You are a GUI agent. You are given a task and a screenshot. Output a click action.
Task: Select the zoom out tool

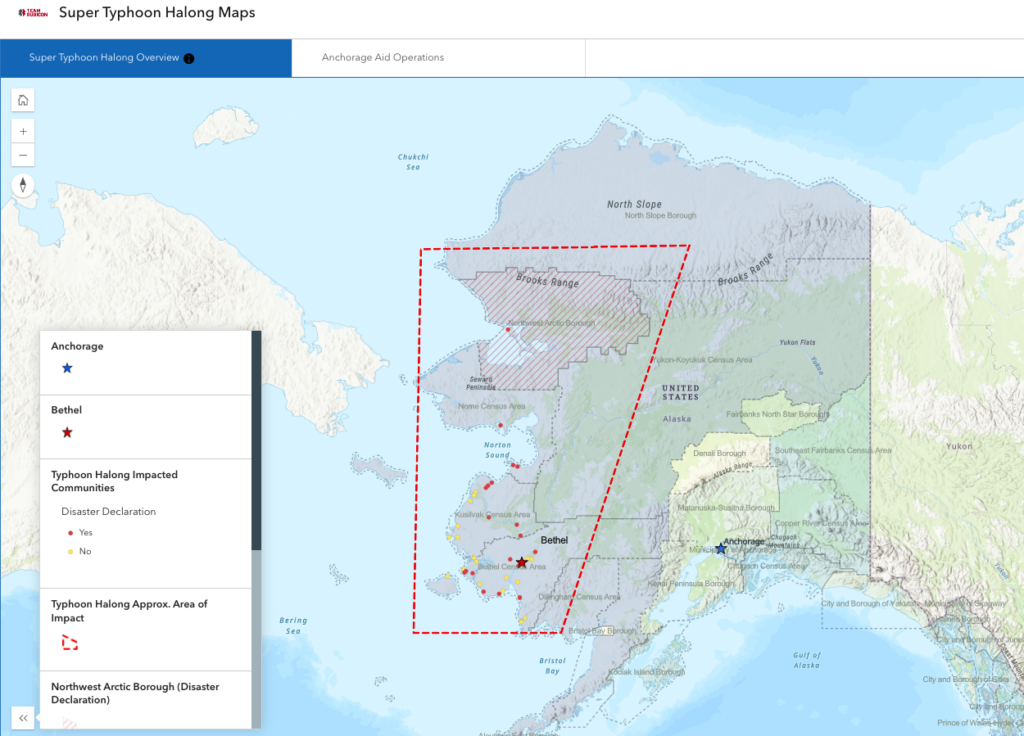[22, 155]
